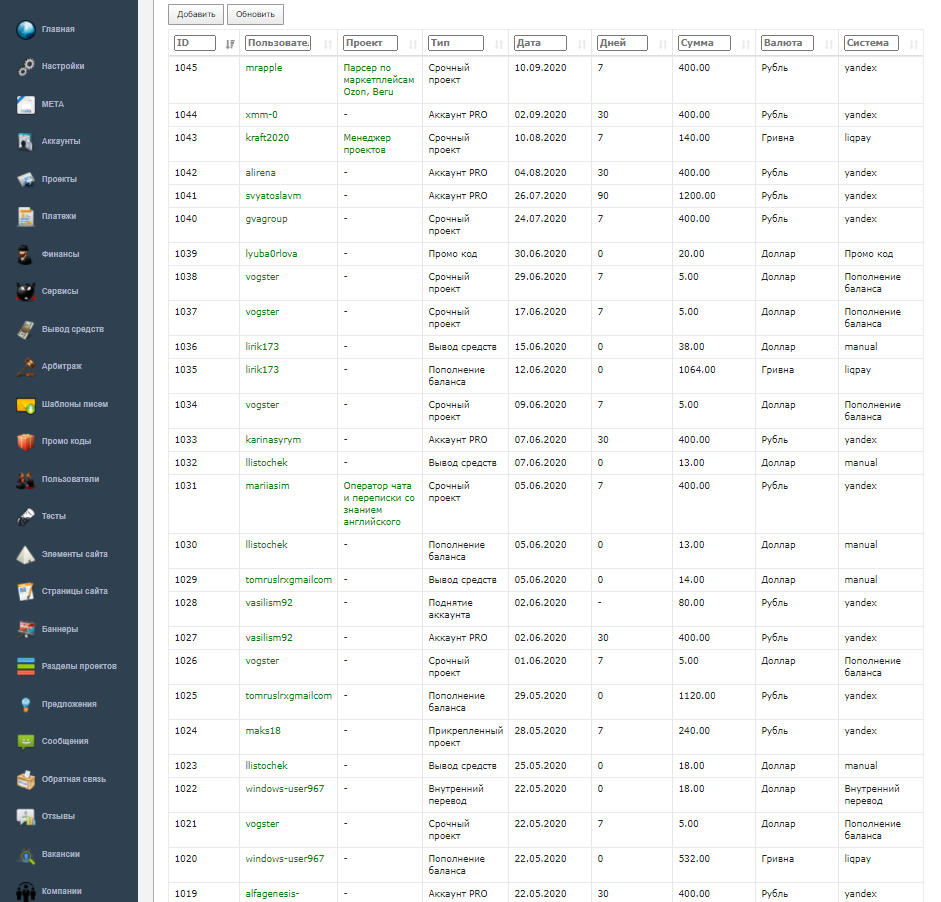Viewport: 941px width, 902px height.
Task: Open user kraft2020 link
Action: coord(267,137)
